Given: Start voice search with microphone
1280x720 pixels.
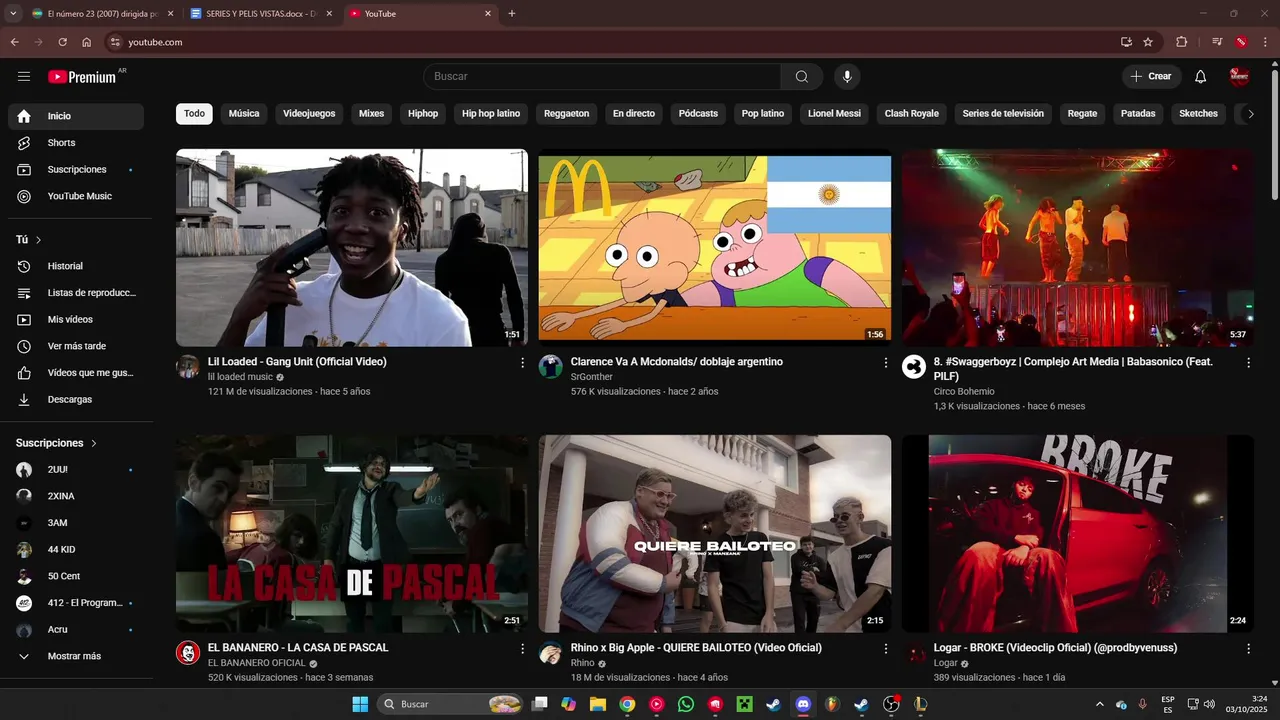Looking at the screenshot, I should [847, 76].
